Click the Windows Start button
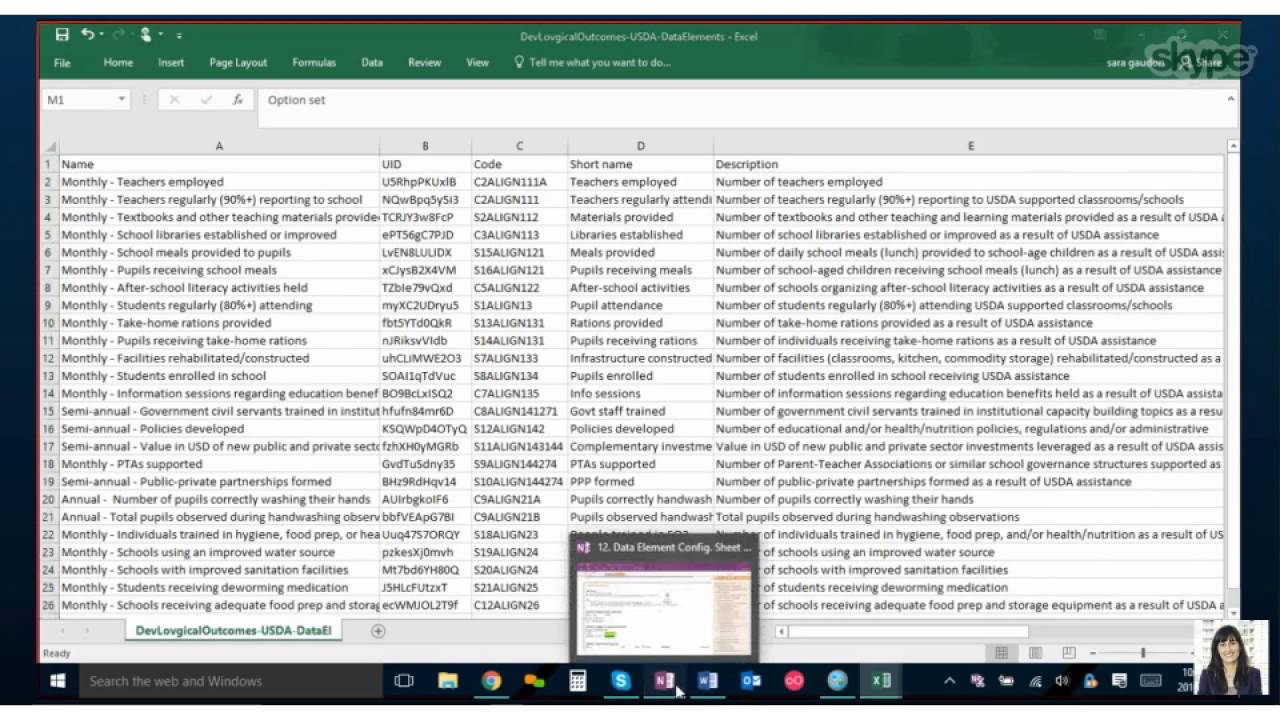This screenshot has width=1280, height=720. 58,681
